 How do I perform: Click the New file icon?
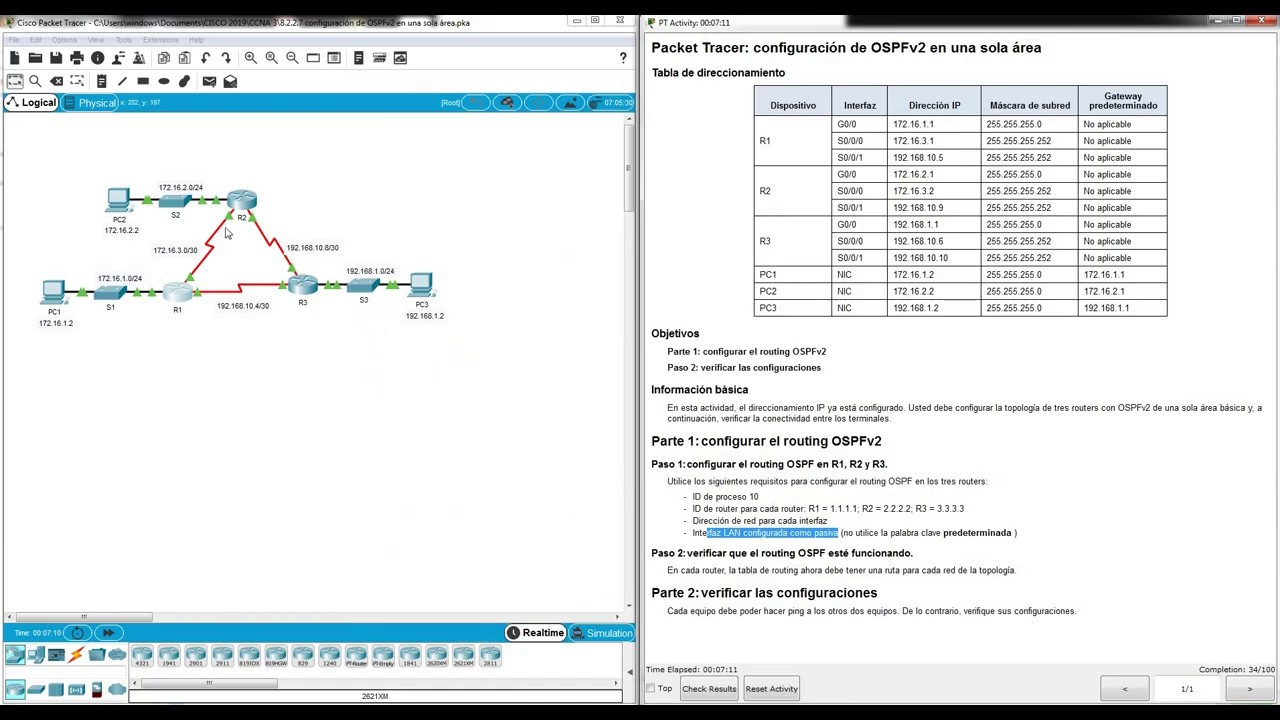pyautogui.click(x=14, y=58)
